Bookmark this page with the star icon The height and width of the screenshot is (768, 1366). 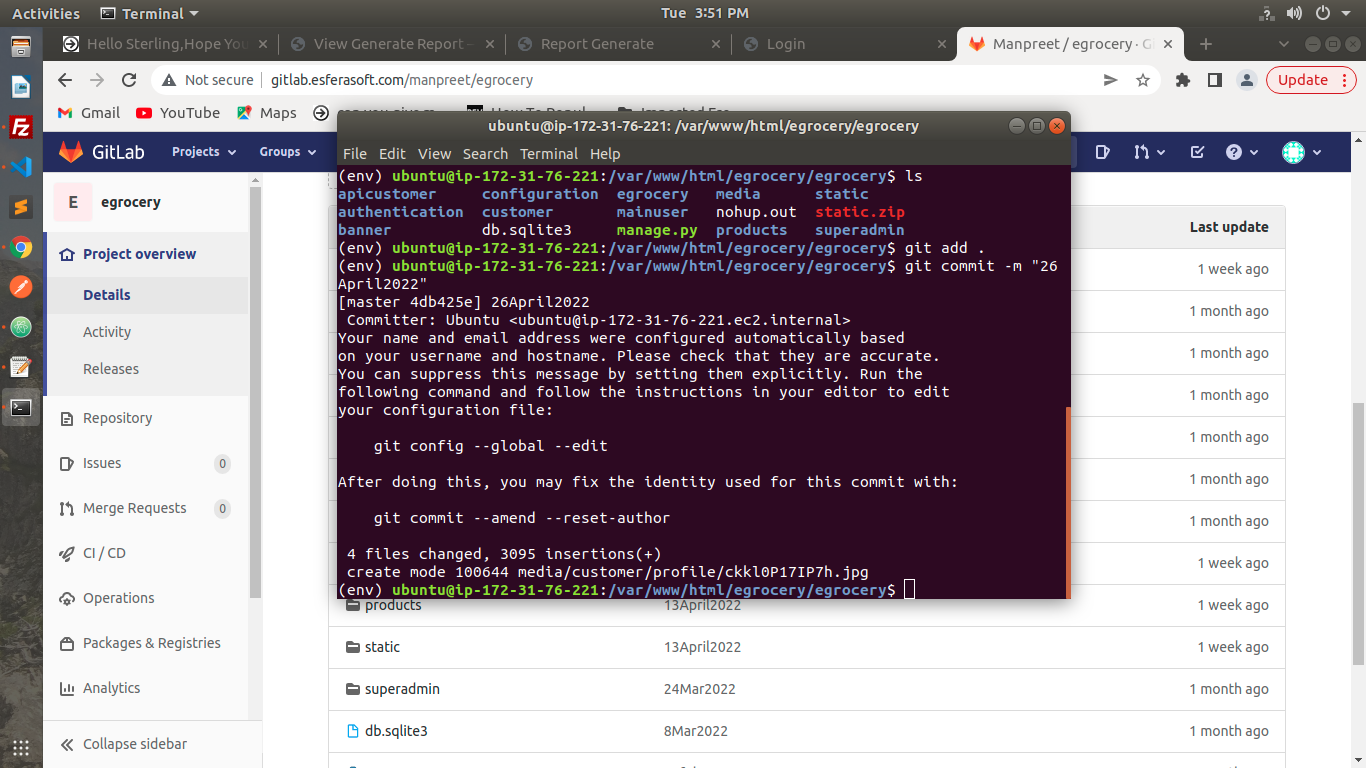pyautogui.click(x=1142, y=80)
